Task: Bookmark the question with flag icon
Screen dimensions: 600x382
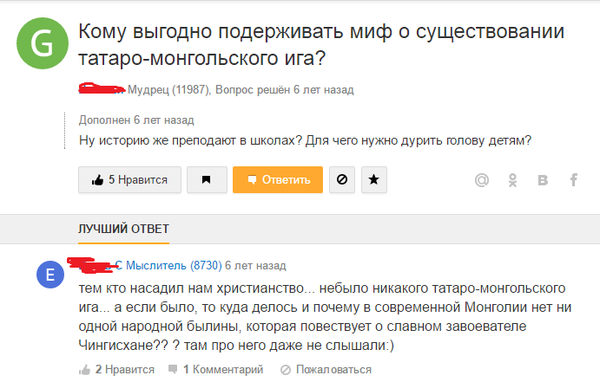Action: (207, 180)
